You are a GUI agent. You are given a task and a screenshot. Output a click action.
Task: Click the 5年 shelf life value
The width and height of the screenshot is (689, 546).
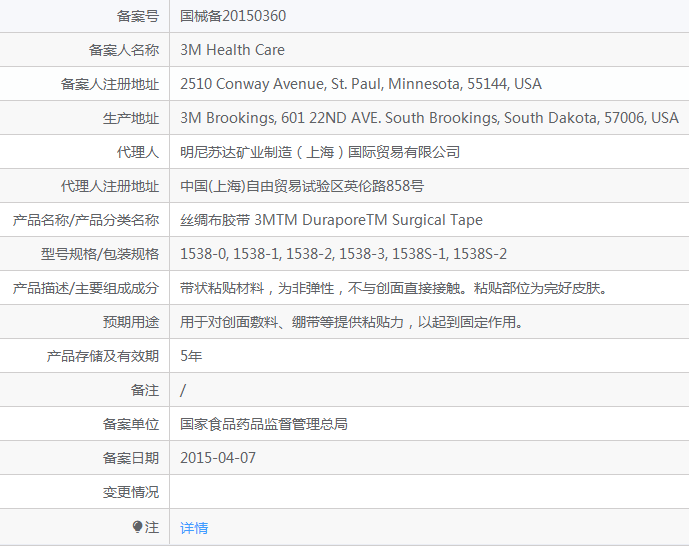(x=191, y=356)
